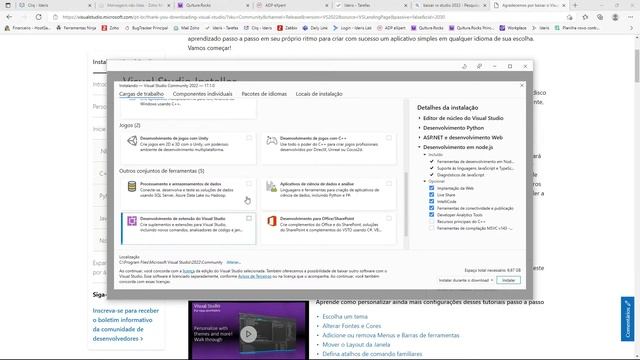Check Office/SharePoint development workload

click(x=389, y=218)
